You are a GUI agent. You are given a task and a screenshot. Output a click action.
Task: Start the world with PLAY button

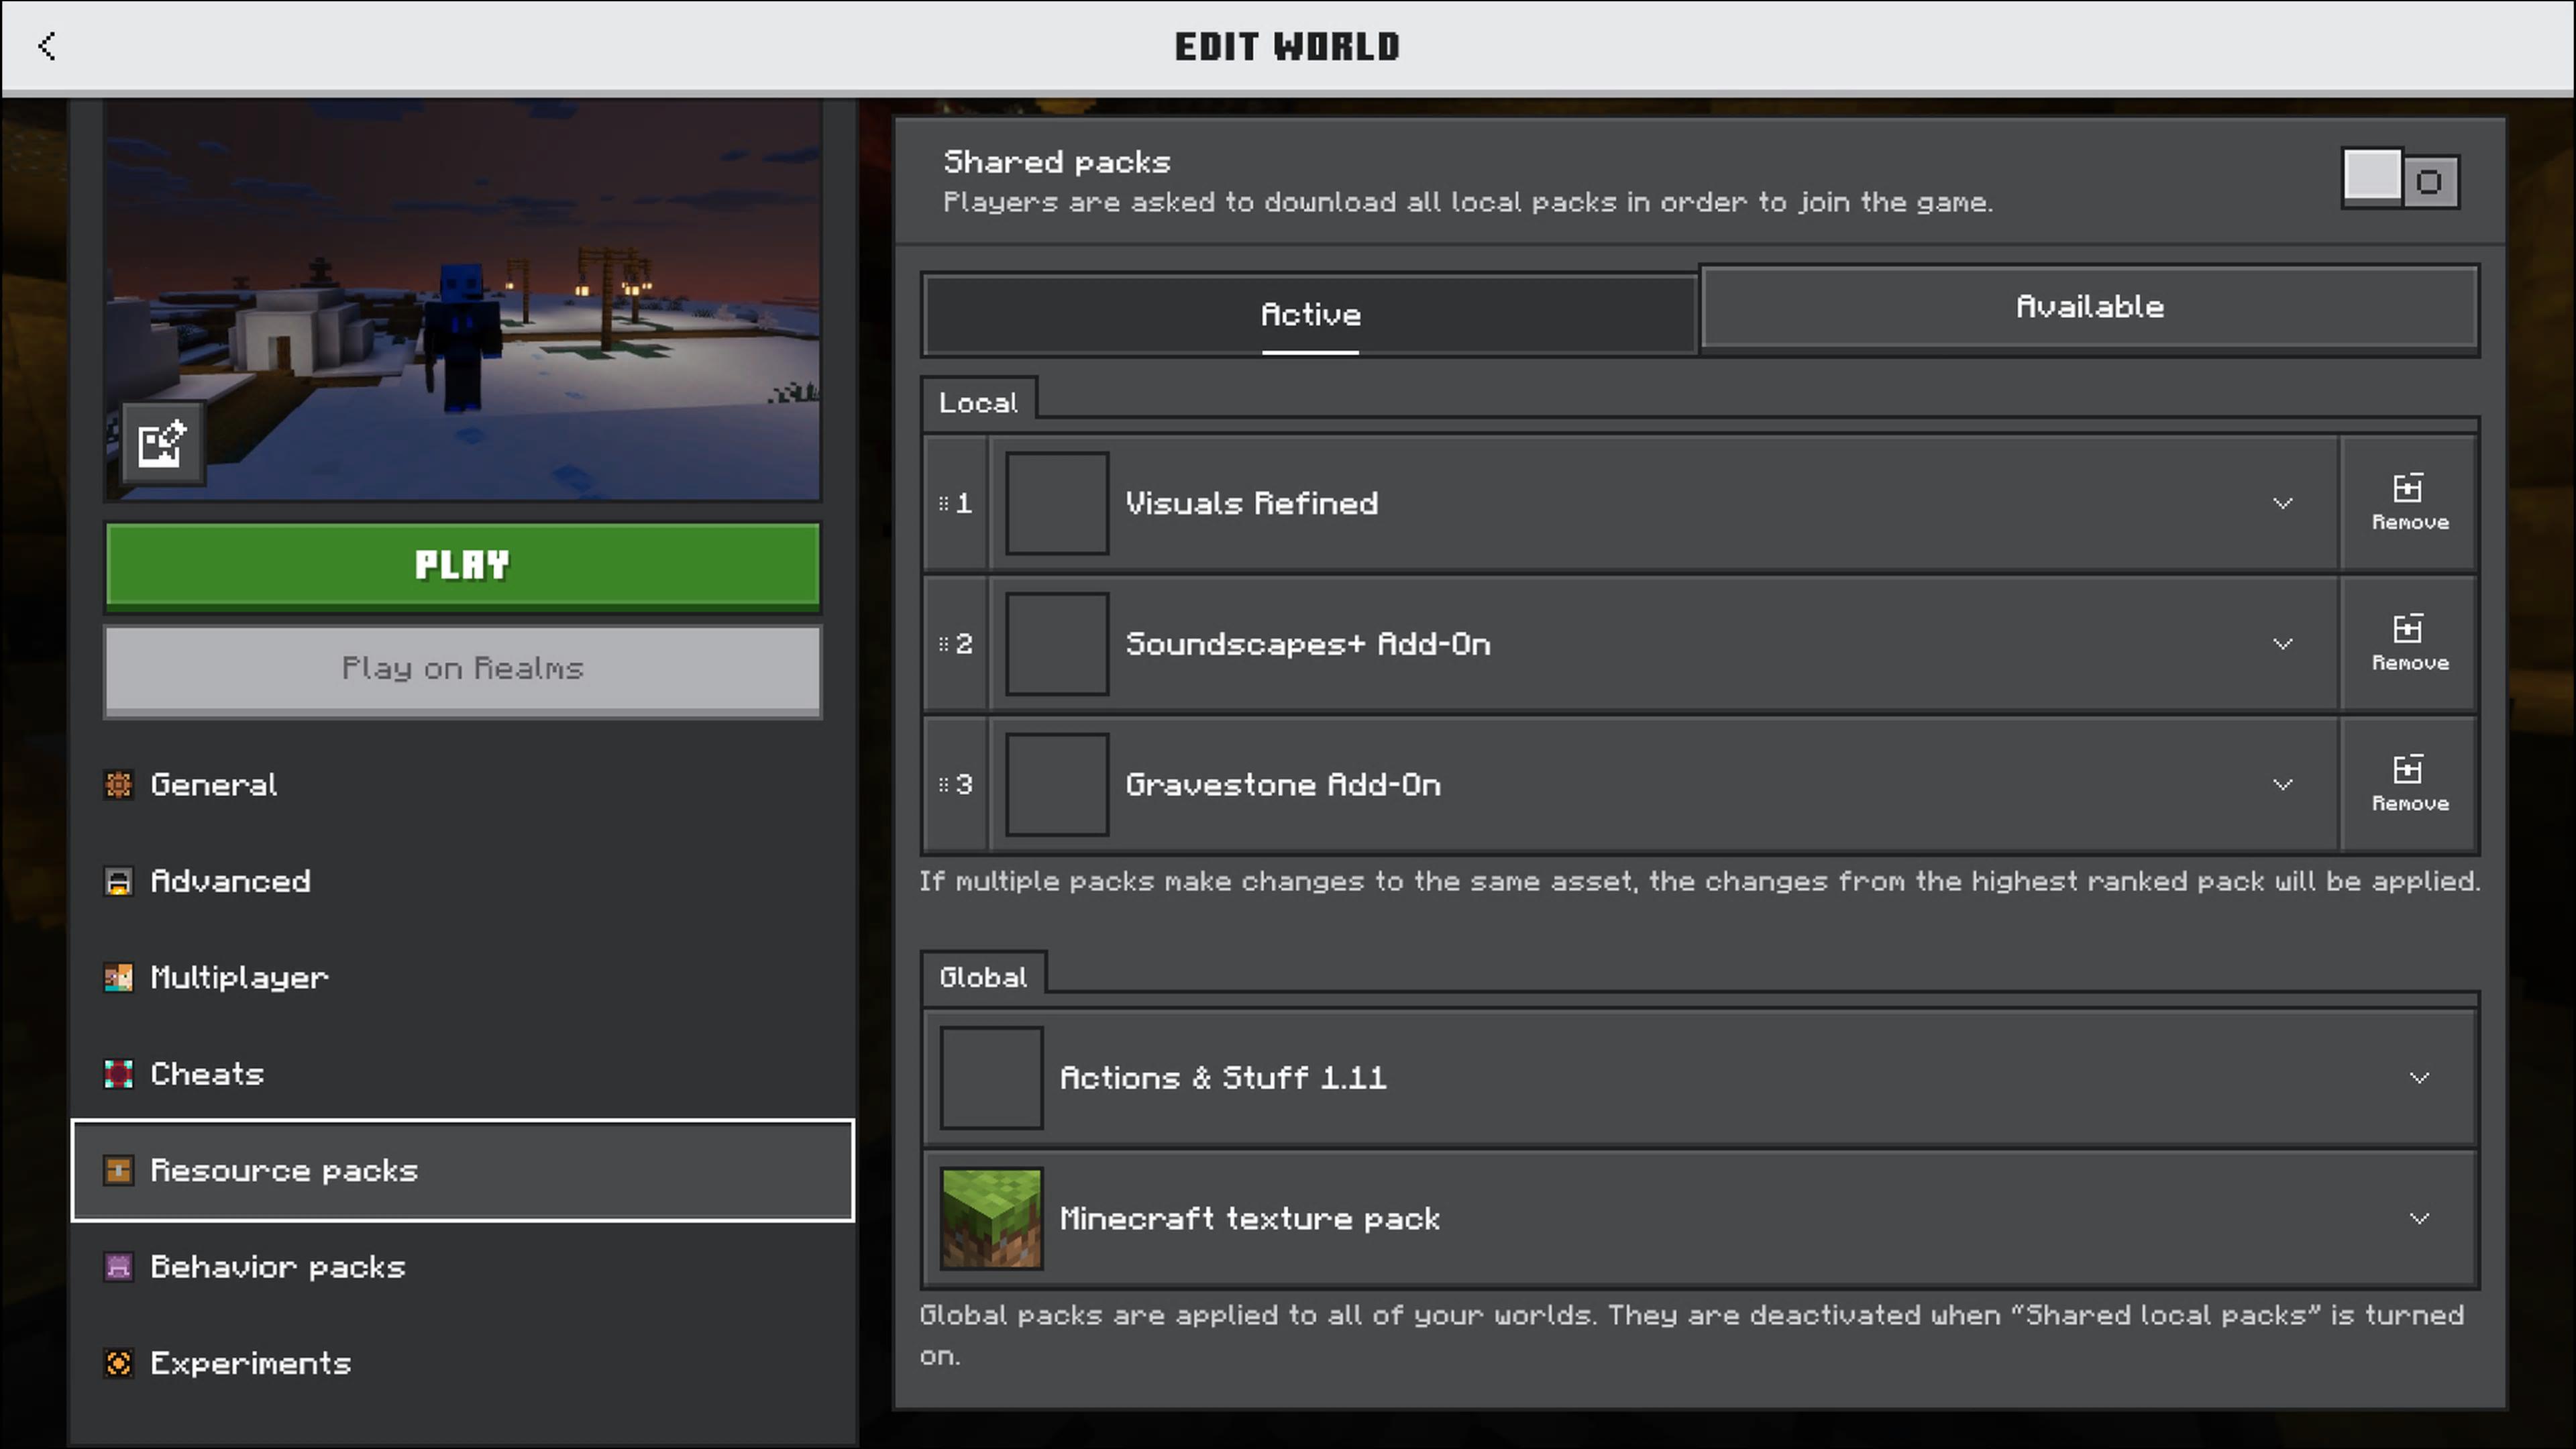(462, 566)
